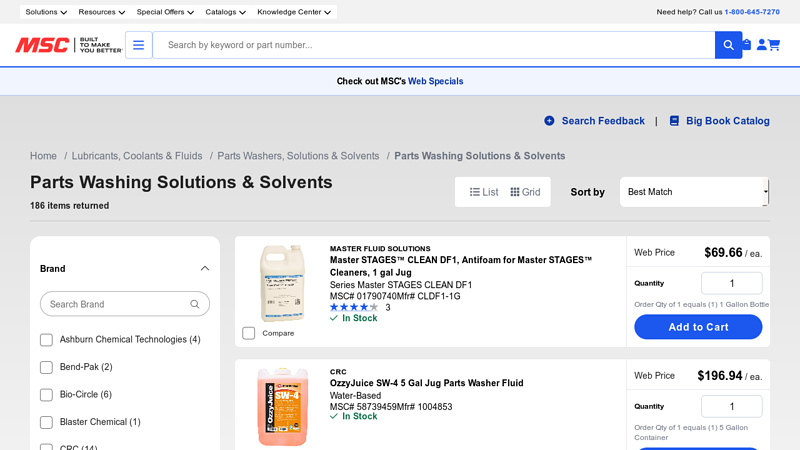Click the Search Brand input field
Viewport: 800px width, 450px height.
(125, 304)
